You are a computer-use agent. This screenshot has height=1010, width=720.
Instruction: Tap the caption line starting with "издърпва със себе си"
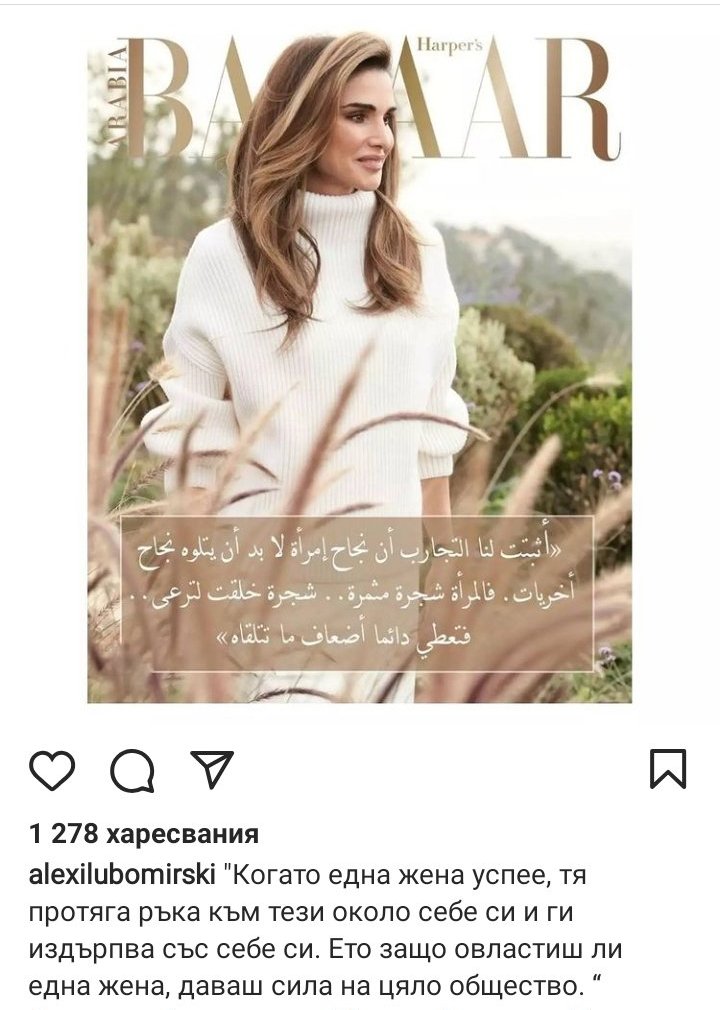(x=325, y=950)
